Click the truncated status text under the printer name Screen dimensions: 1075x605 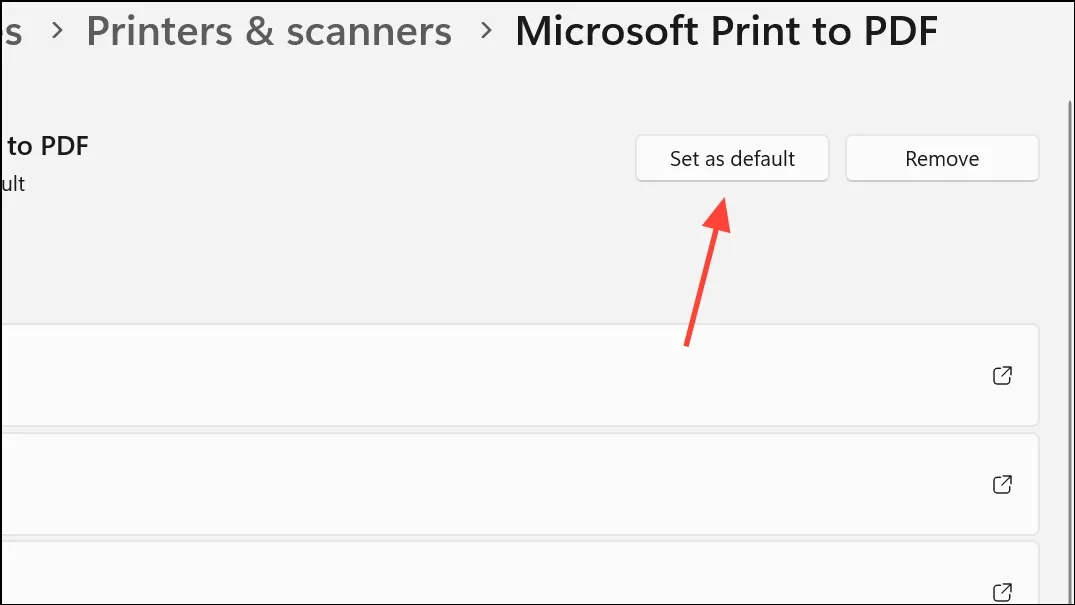(x=13, y=184)
